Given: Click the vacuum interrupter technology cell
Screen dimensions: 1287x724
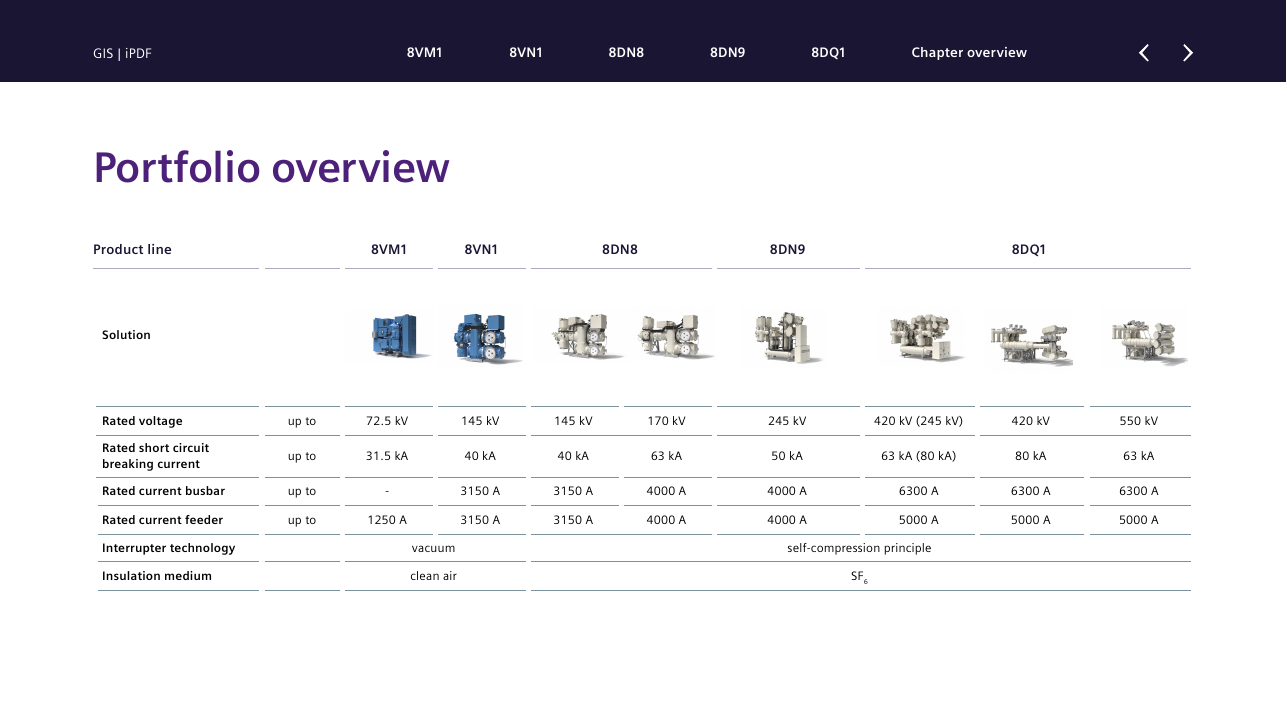Looking at the screenshot, I should (x=433, y=548).
